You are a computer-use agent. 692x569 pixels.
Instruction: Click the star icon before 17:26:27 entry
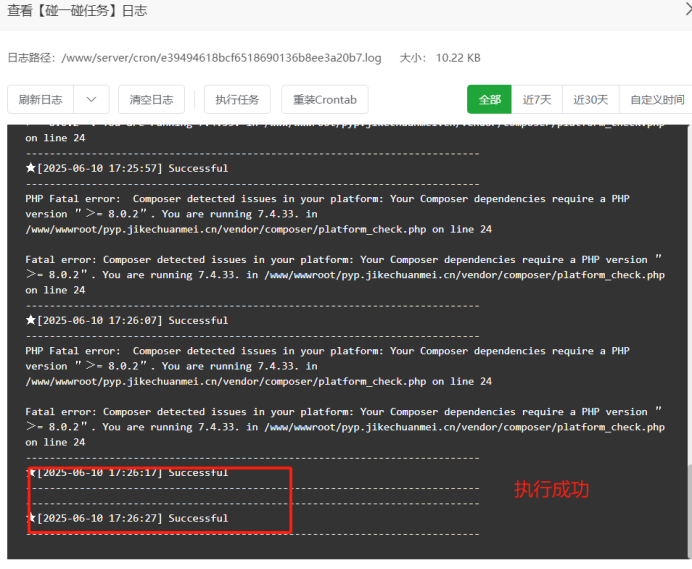pyautogui.click(x=30, y=518)
